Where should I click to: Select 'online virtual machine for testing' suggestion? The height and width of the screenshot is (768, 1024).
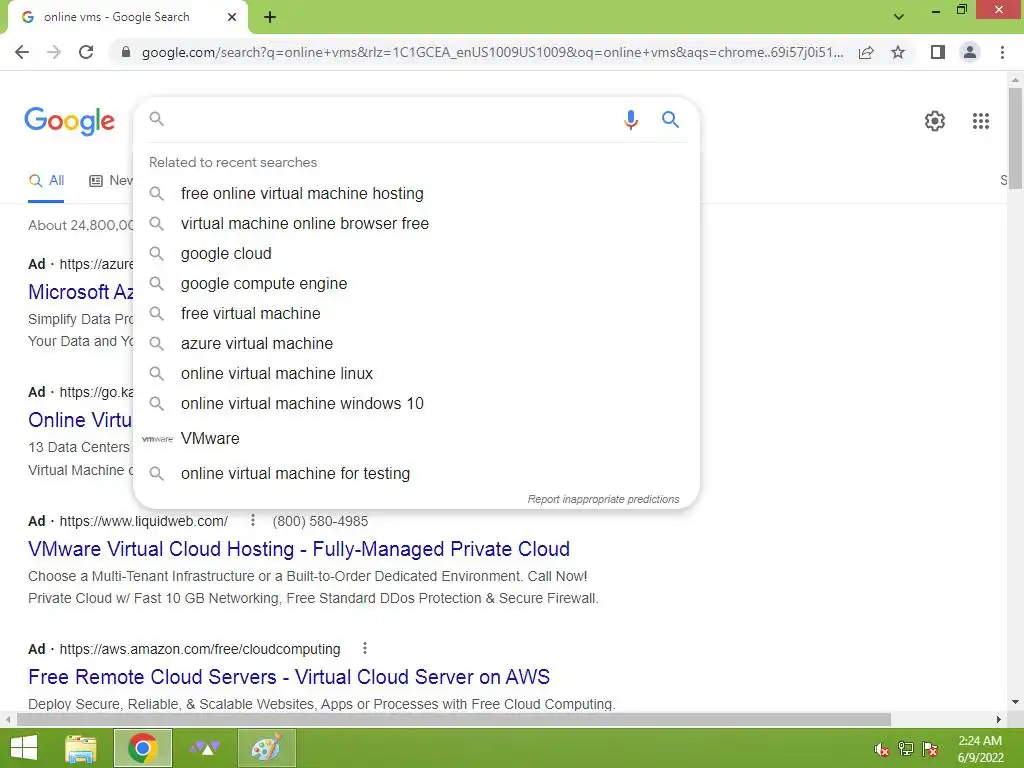(x=416, y=473)
